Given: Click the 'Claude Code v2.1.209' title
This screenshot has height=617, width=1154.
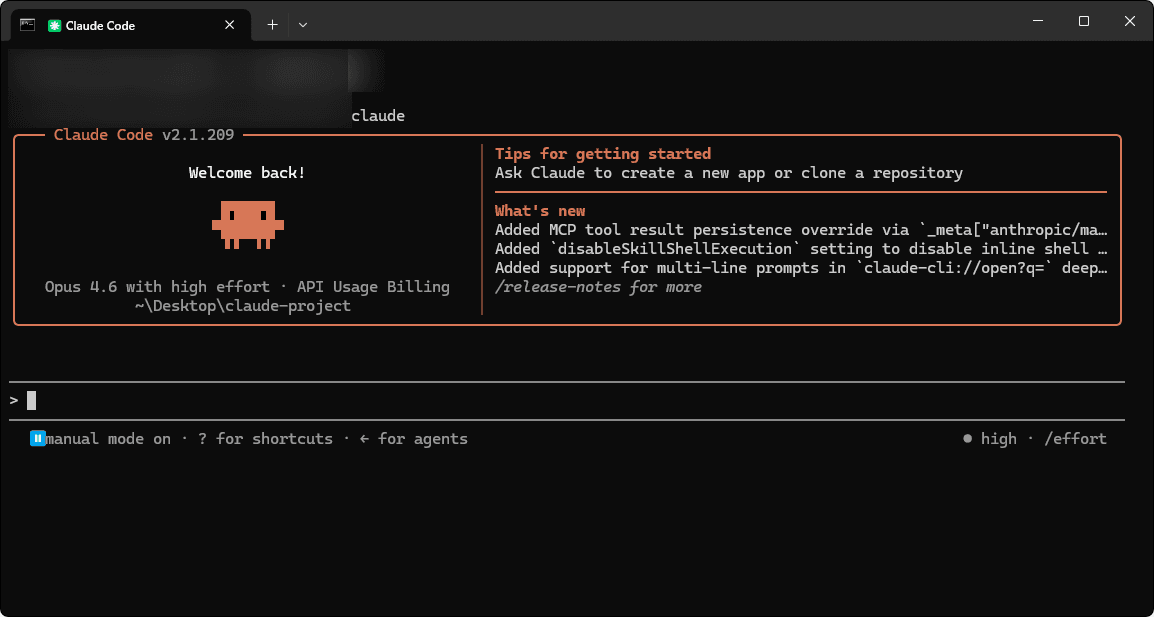Looking at the screenshot, I should (144, 135).
